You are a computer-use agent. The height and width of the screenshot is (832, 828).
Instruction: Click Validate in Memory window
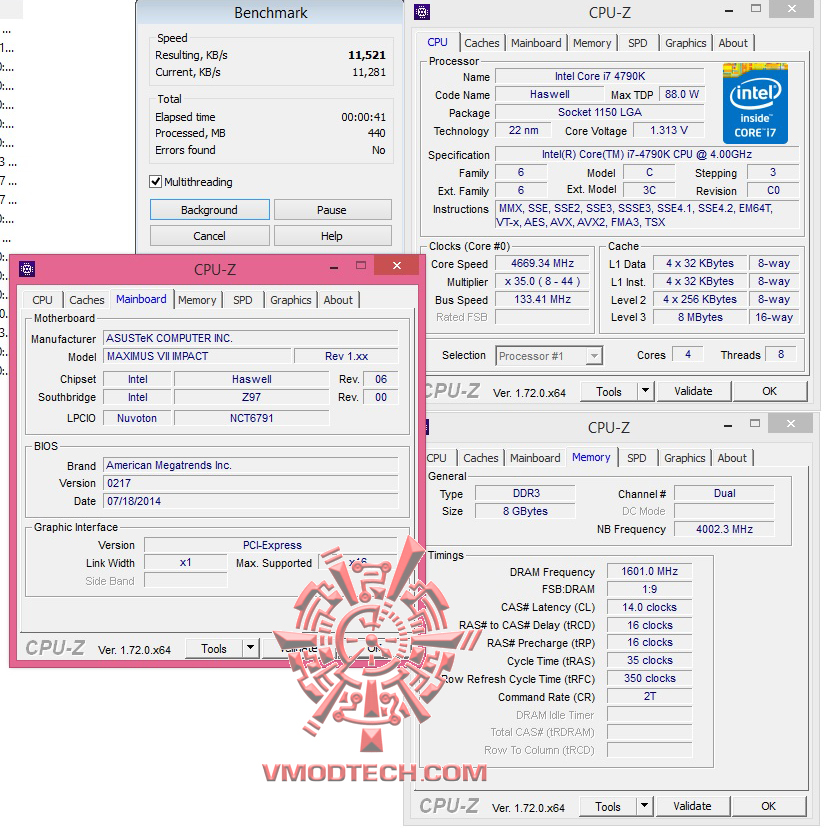pyautogui.click(x=692, y=806)
